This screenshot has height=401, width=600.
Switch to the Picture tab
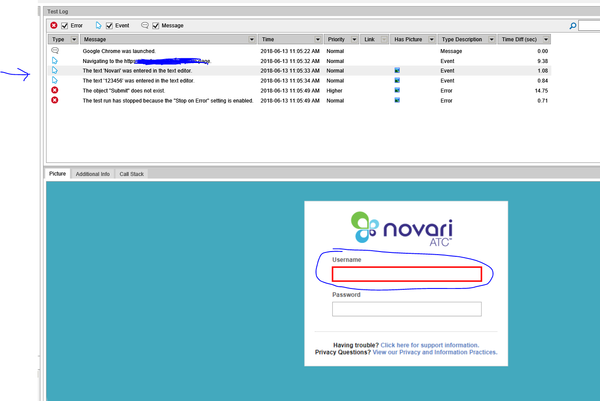click(x=57, y=174)
